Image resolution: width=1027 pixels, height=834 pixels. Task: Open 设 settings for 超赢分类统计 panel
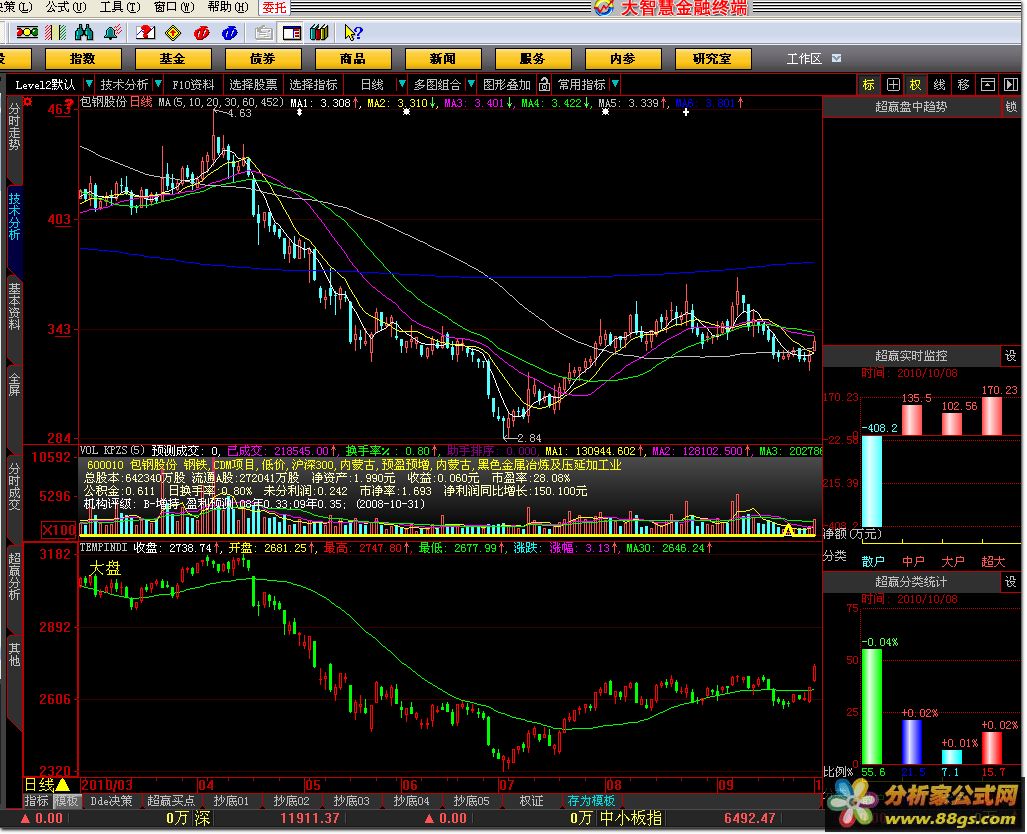[x=1011, y=582]
